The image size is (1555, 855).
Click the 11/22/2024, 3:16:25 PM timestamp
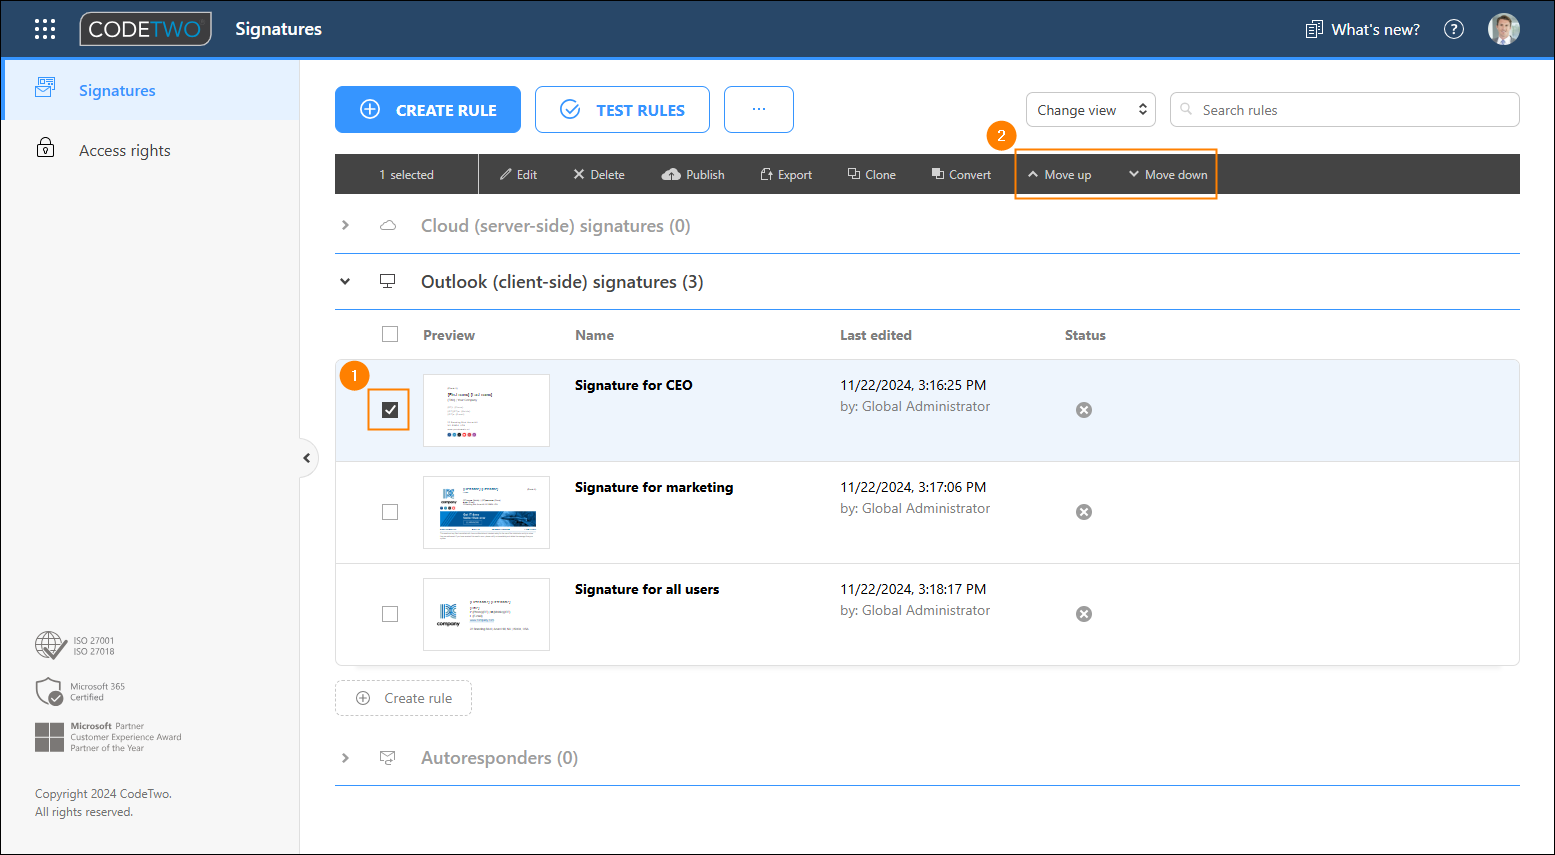tap(913, 385)
